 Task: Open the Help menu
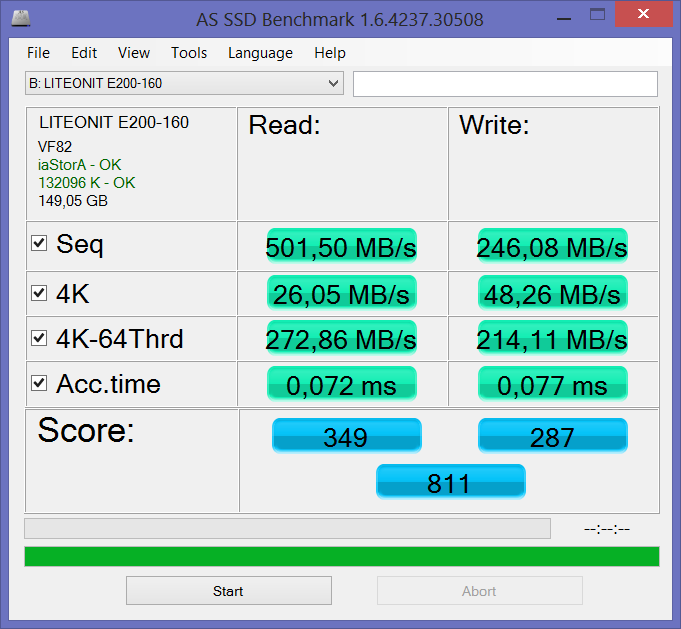(x=329, y=53)
